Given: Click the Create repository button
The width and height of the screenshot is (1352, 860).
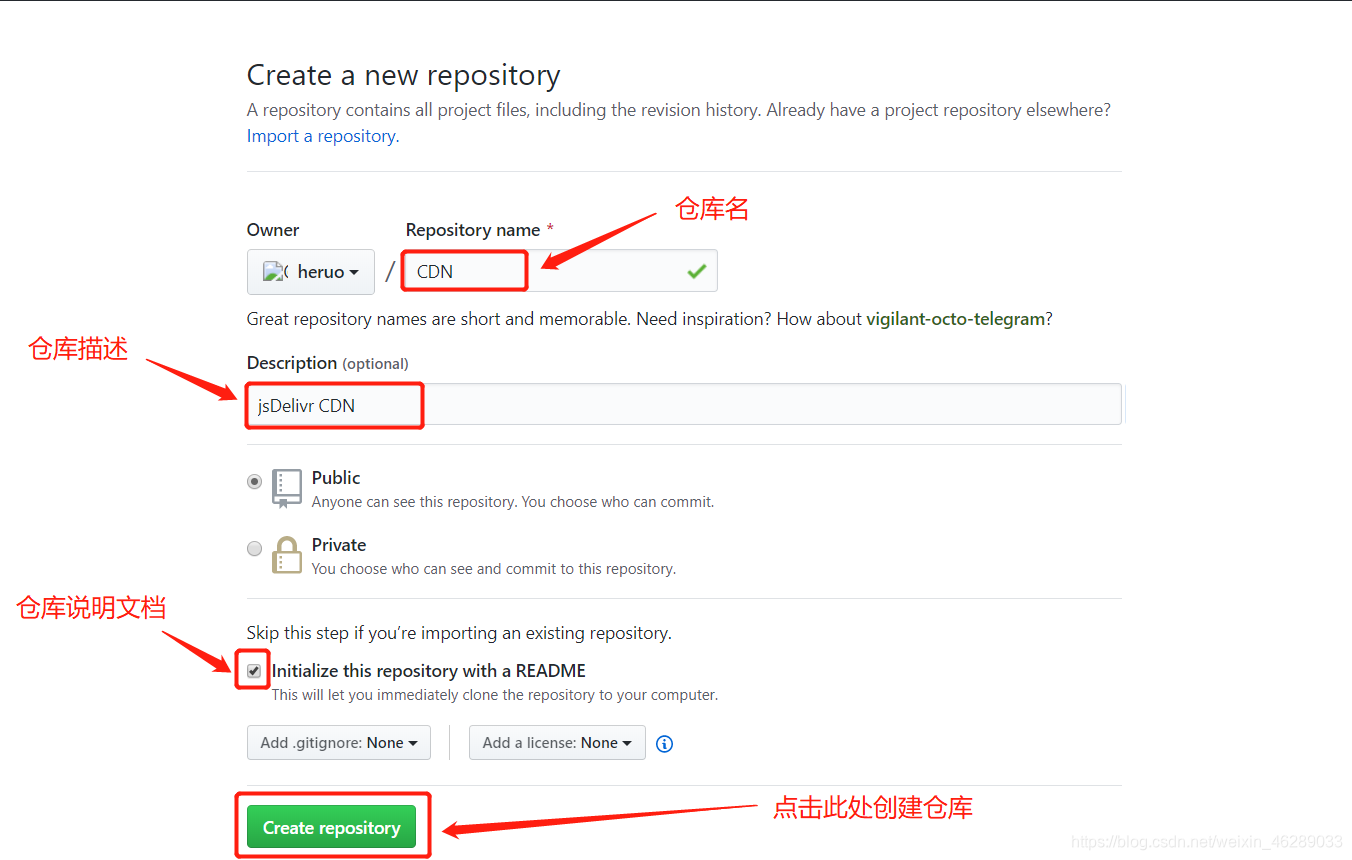Looking at the screenshot, I should pyautogui.click(x=331, y=827).
